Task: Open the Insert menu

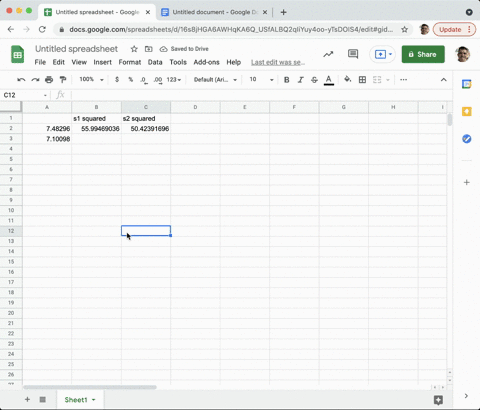Action: tap(102, 62)
